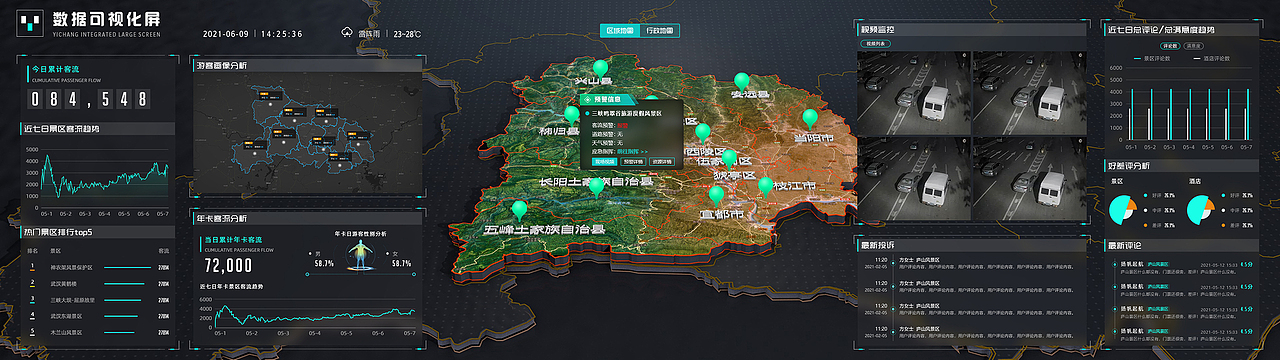
Task: Click the 预警信息 popup header icon
Action: coord(587,99)
